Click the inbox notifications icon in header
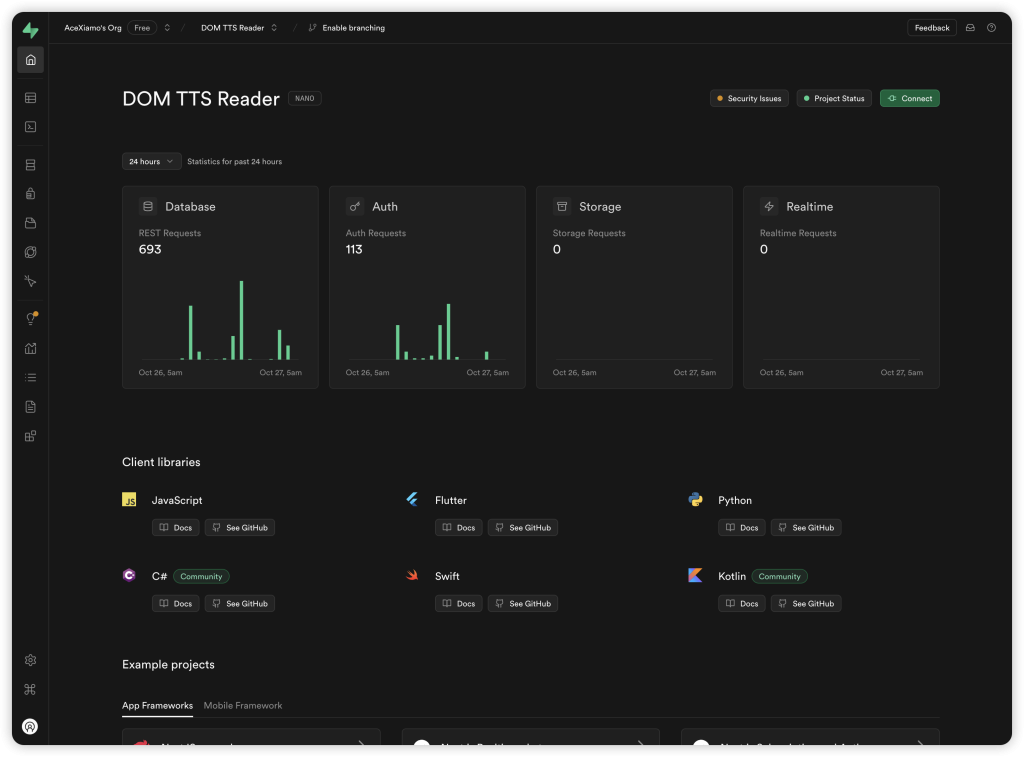 click(970, 28)
